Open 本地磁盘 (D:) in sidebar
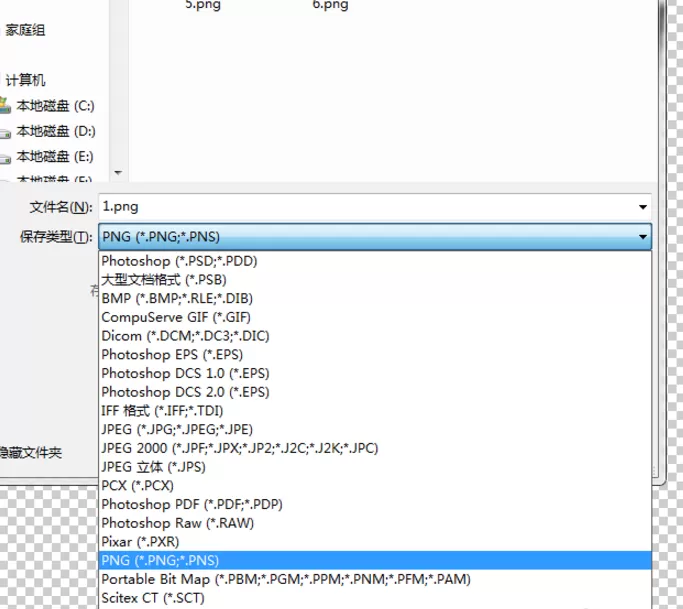 56,131
